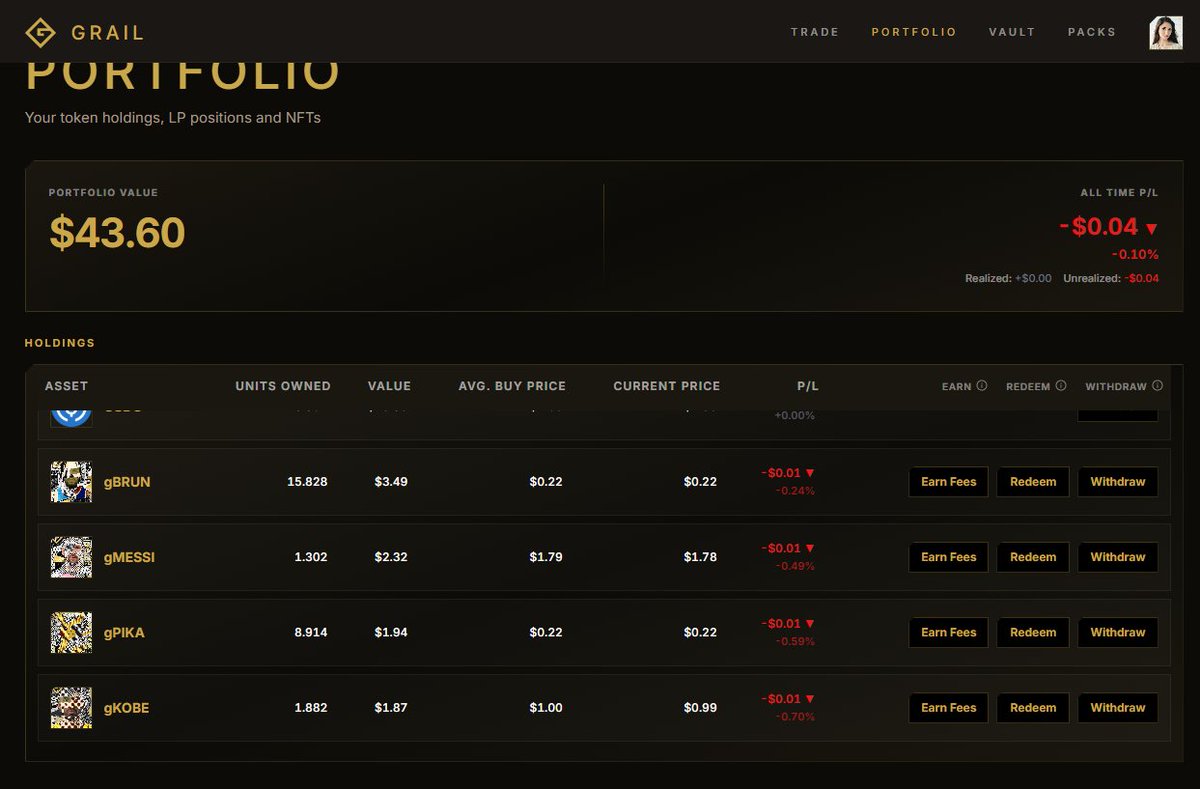Click the Avg. Buy Price column header

[x=512, y=386]
